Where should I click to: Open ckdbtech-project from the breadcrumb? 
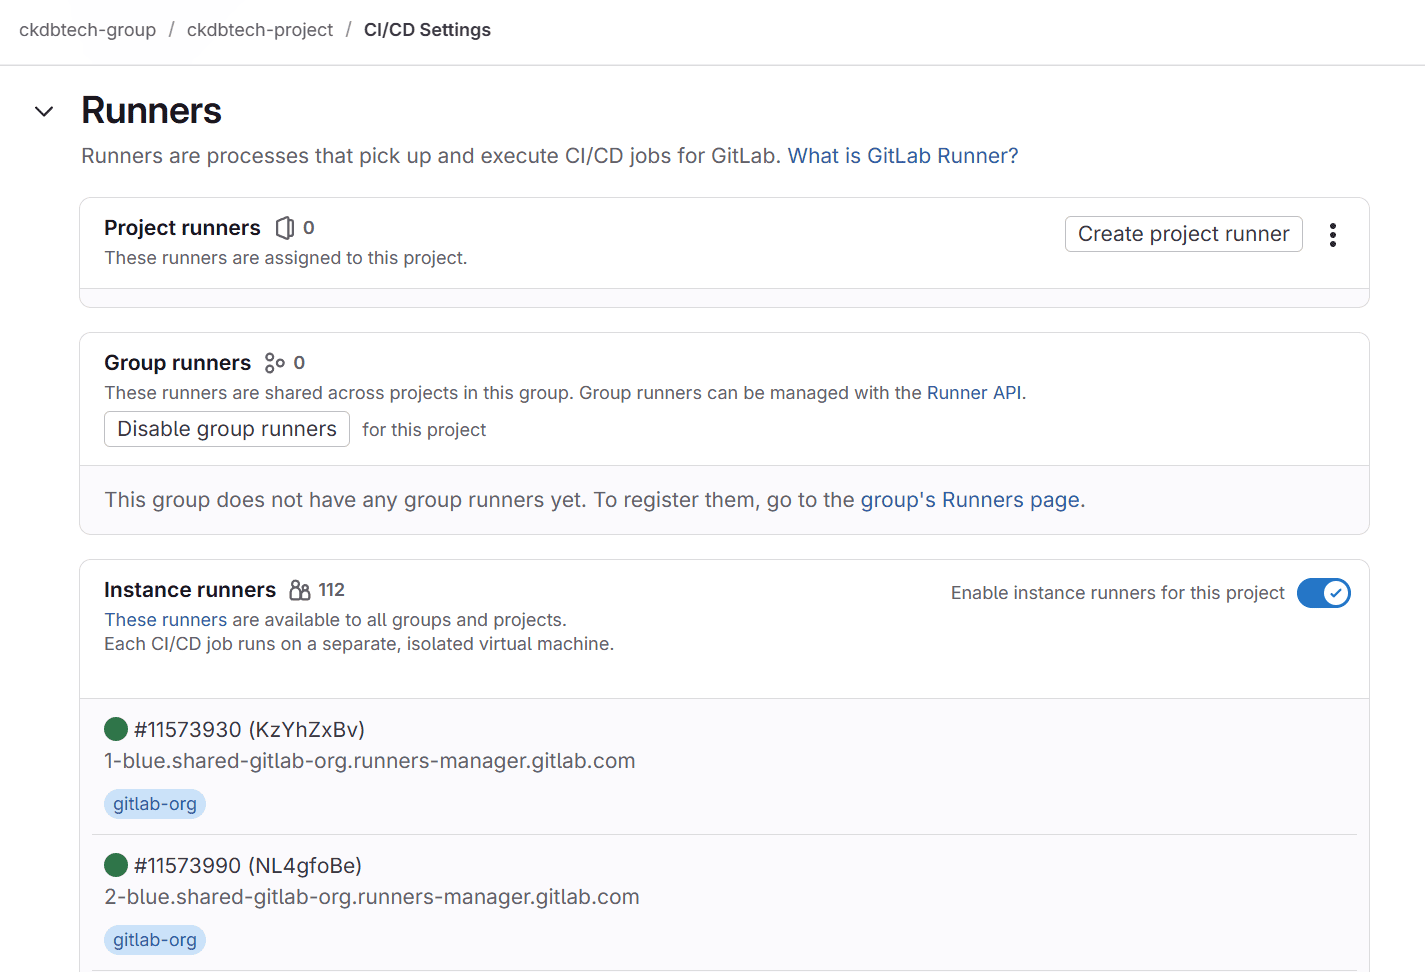point(259,30)
